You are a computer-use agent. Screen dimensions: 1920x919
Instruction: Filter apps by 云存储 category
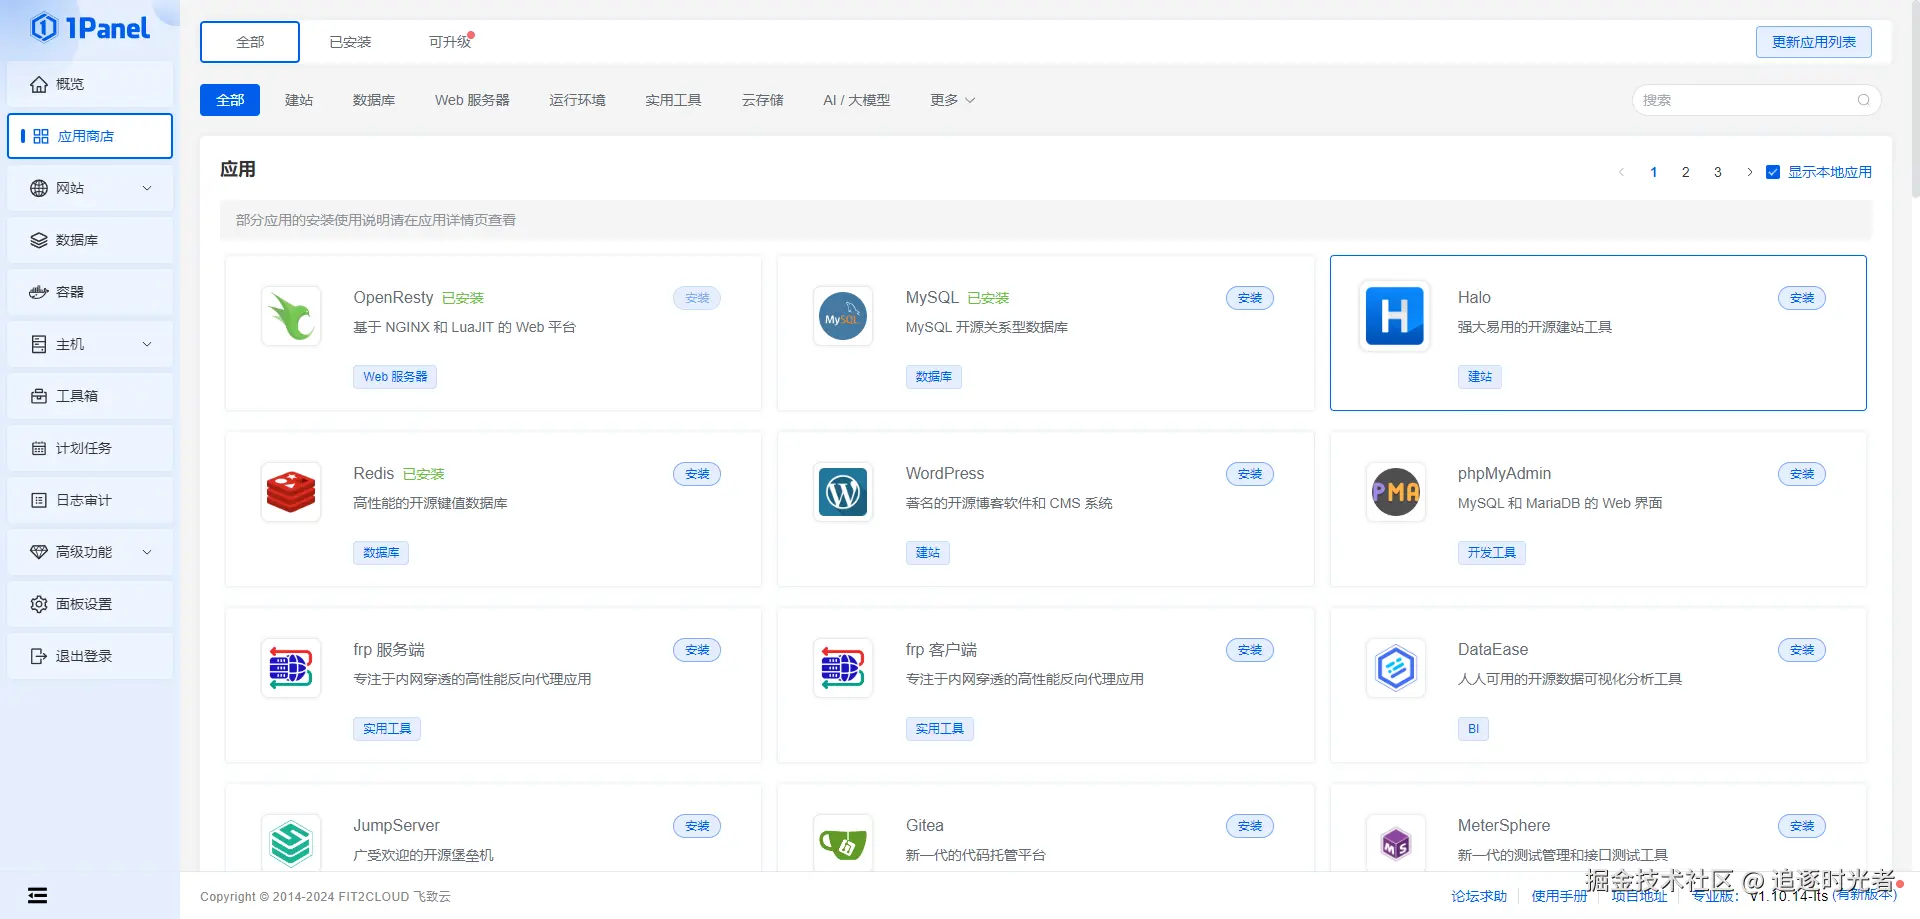tap(763, 100)
